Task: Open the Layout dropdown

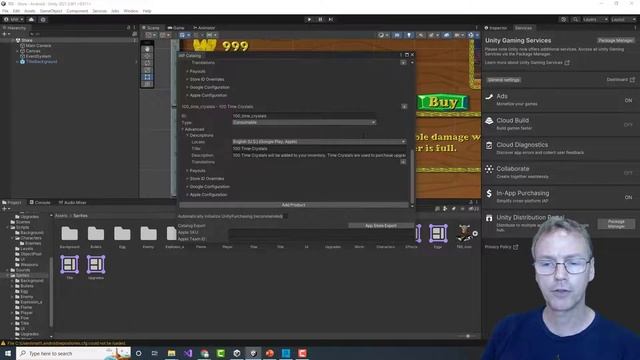Action: pyautogui.click(x=623, y=19)
